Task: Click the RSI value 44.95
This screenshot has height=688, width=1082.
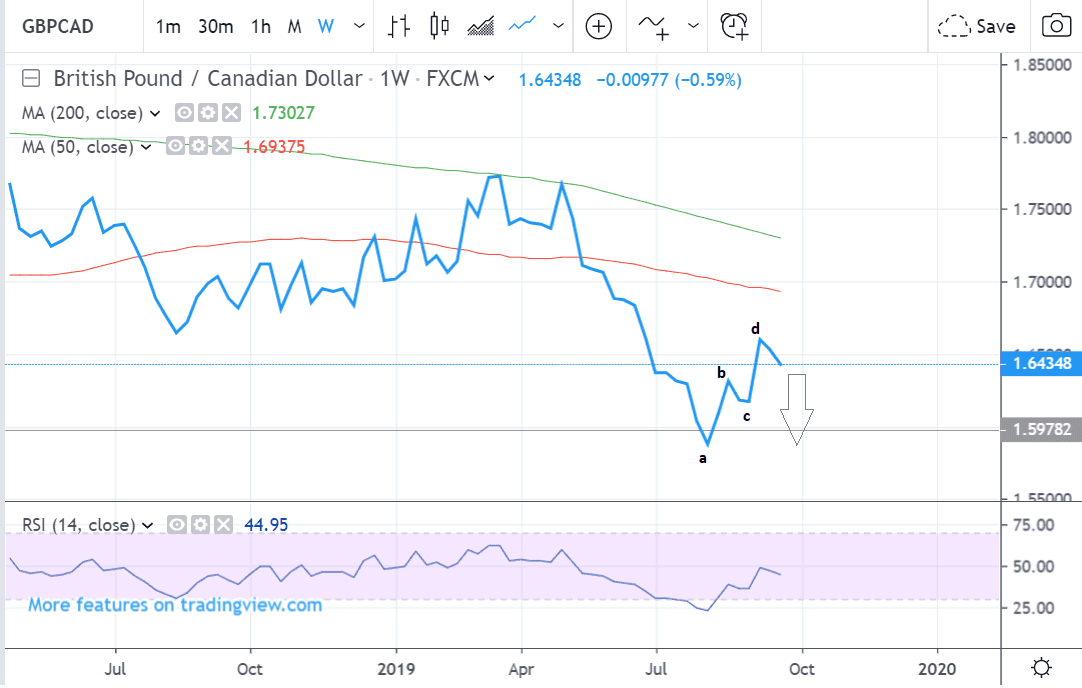Action: 266,525
